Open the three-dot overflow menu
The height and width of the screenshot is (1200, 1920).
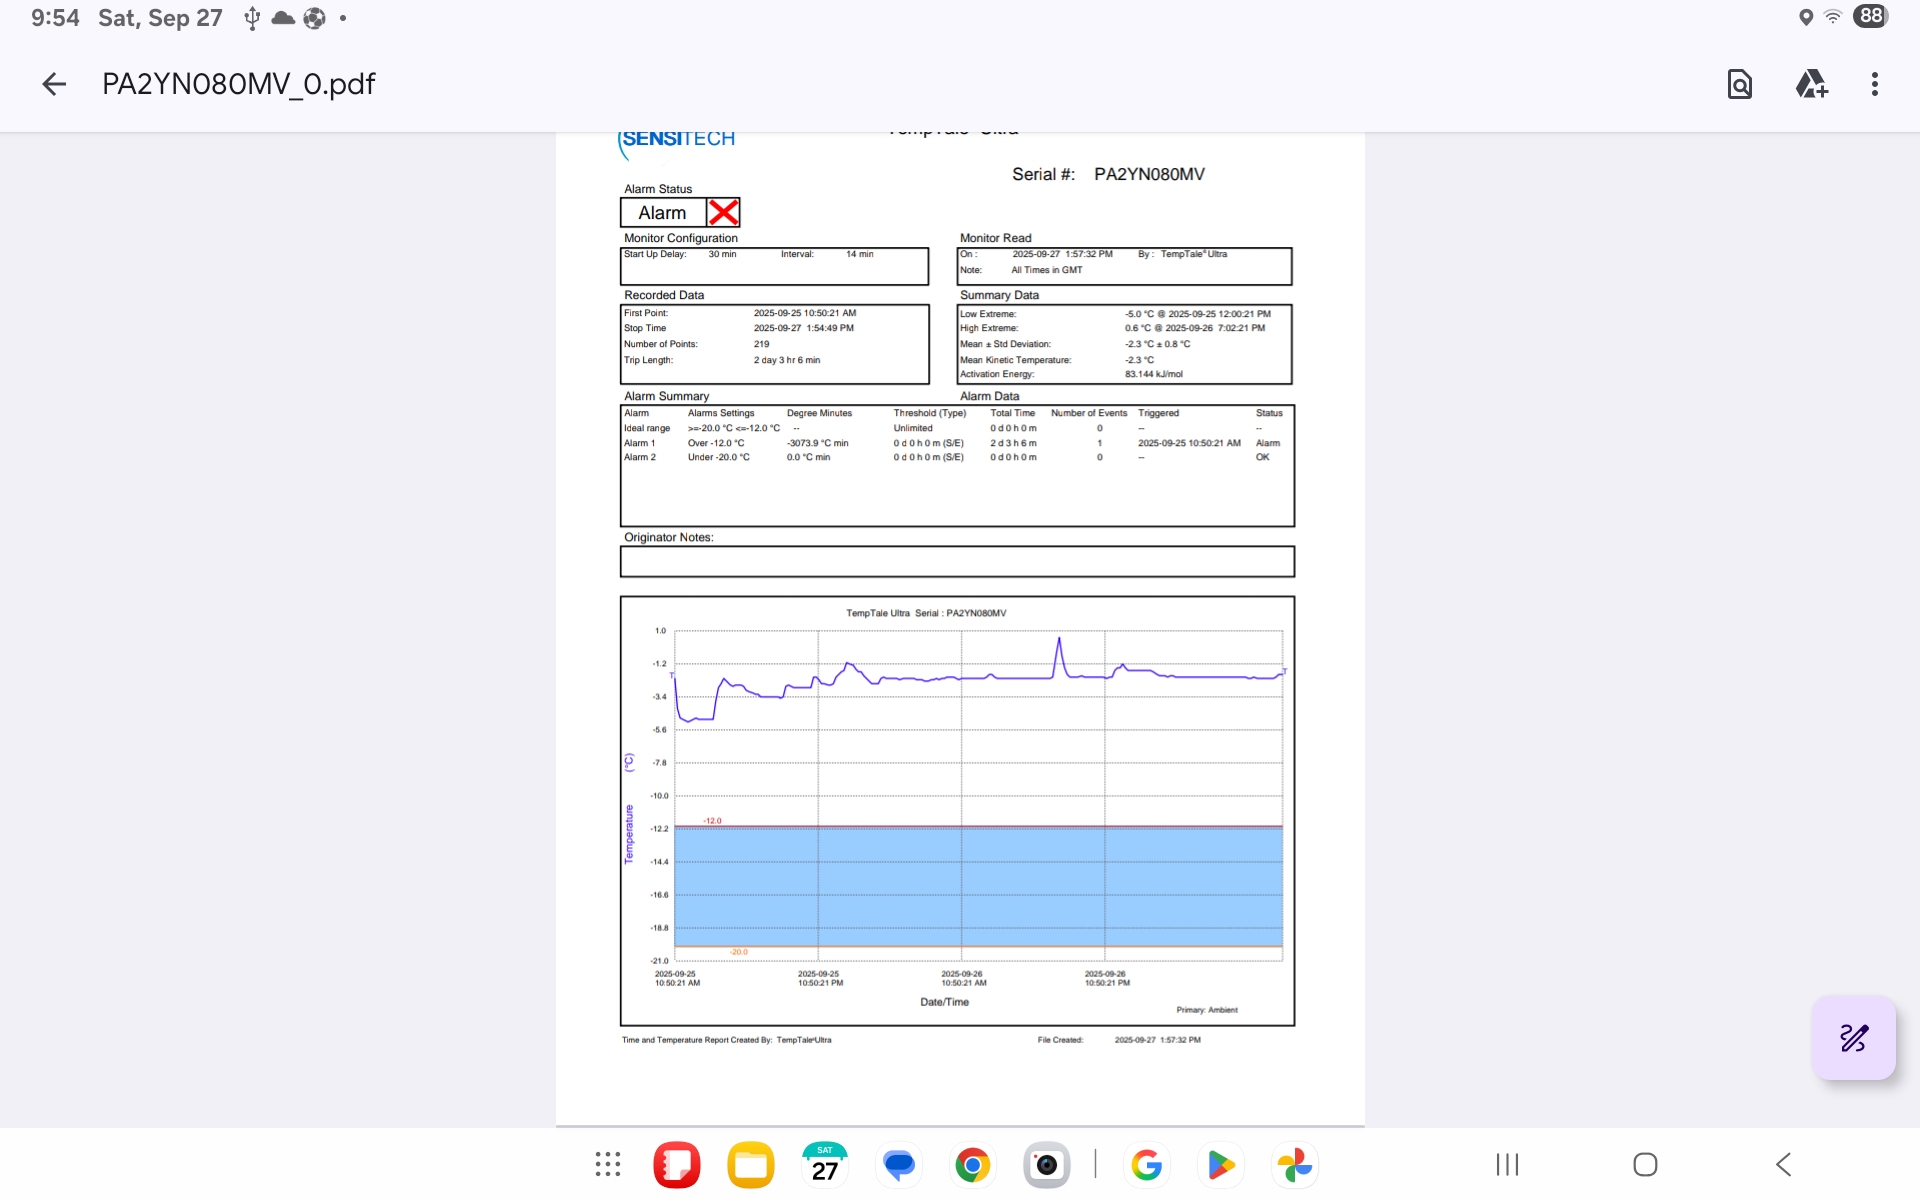coord(1874,84)
